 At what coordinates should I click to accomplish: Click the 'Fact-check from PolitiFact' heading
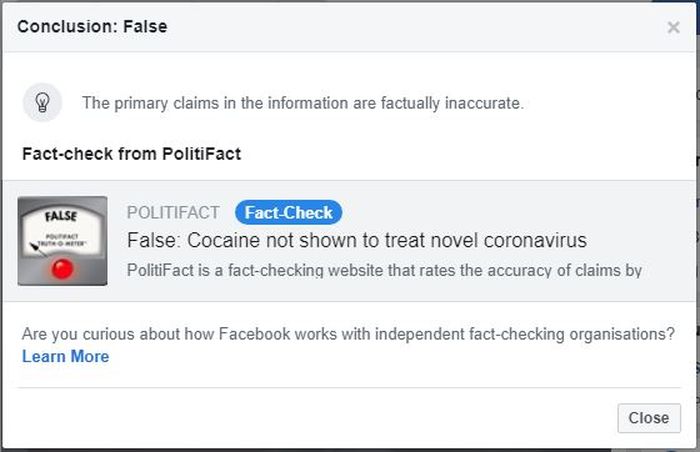pyautogui.click(x=132, y=154)
